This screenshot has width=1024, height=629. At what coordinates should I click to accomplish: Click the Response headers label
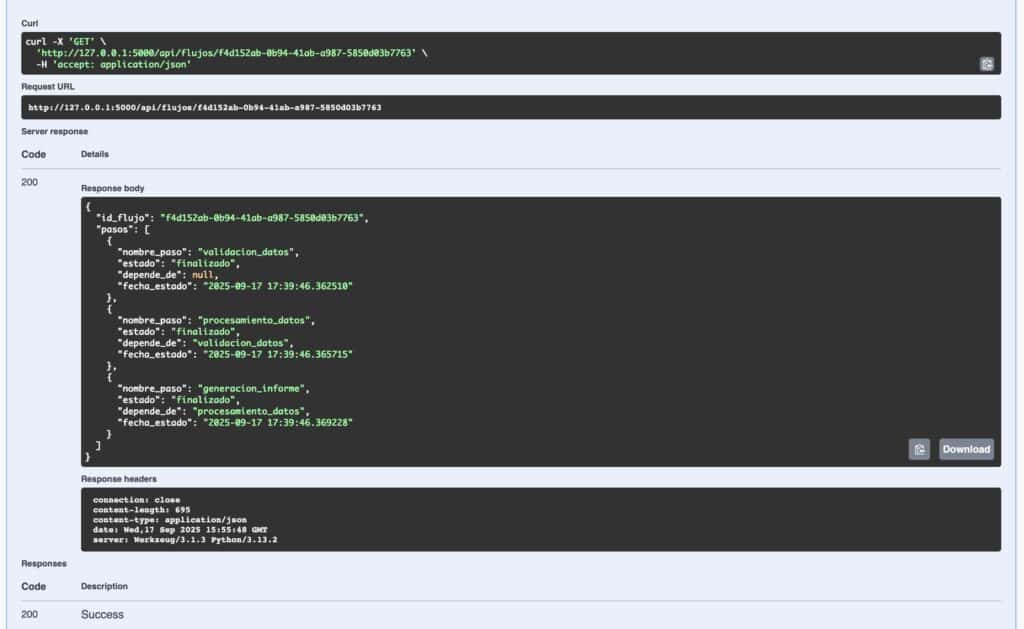118,479
